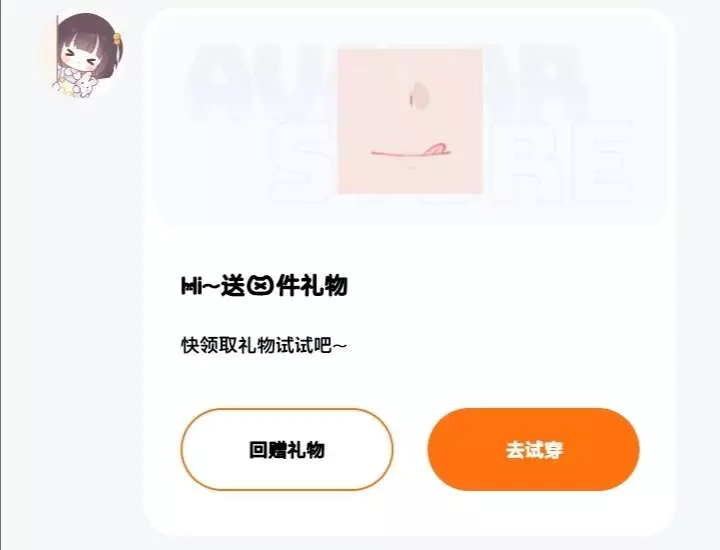Open the sender's chibi girl avatar
The height and width of the screenshot is (550, 720).
(87, 56)
